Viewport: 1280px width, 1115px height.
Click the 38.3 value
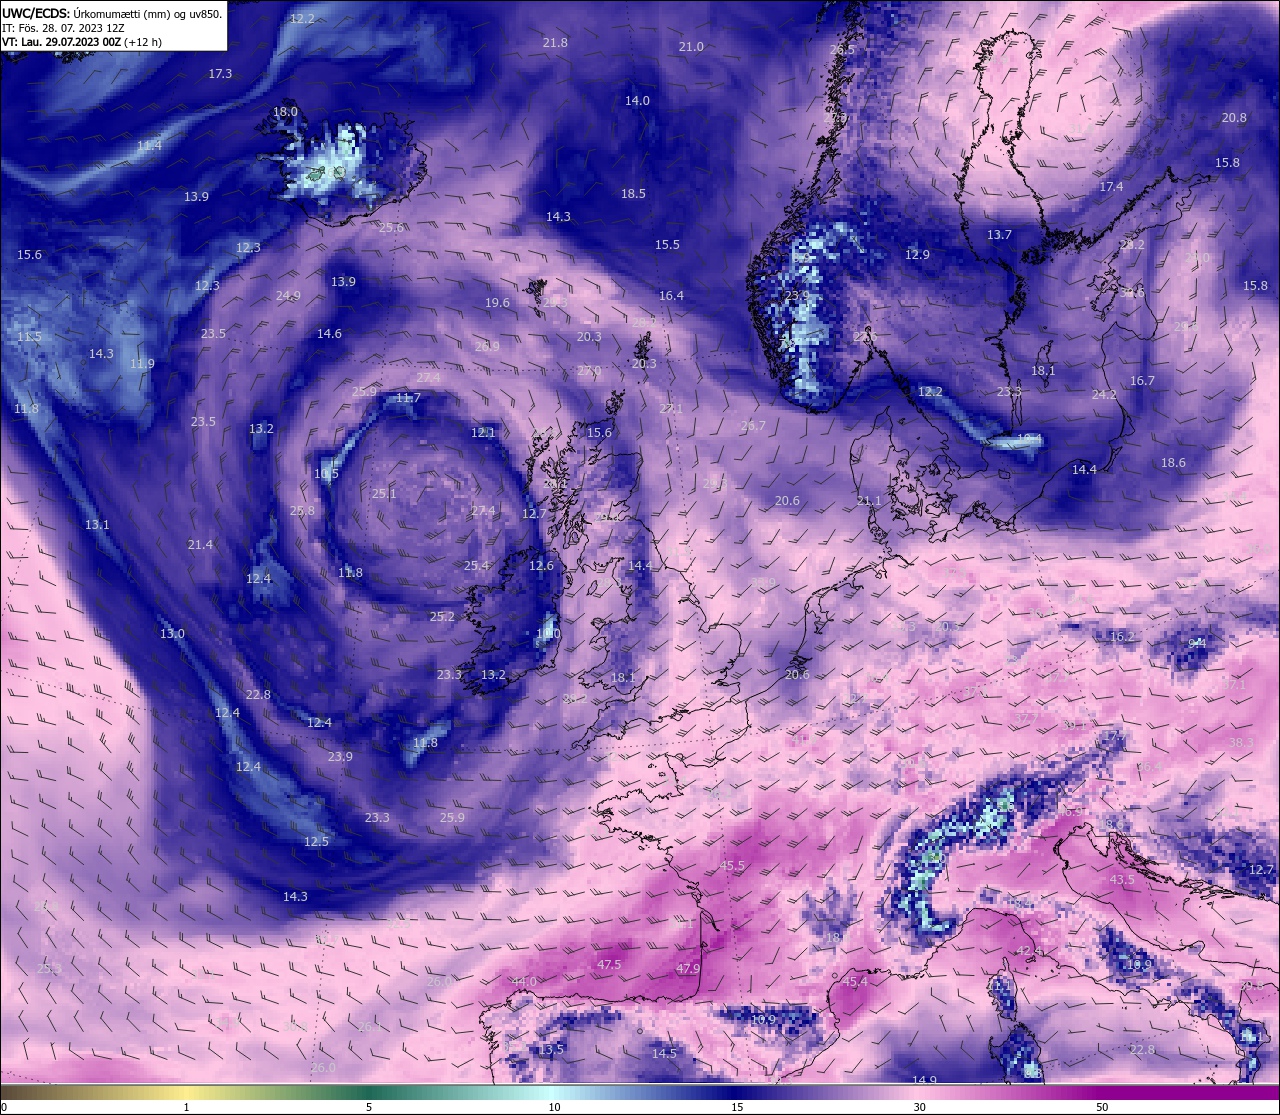pyautogui.click(x=1241, y=743)
